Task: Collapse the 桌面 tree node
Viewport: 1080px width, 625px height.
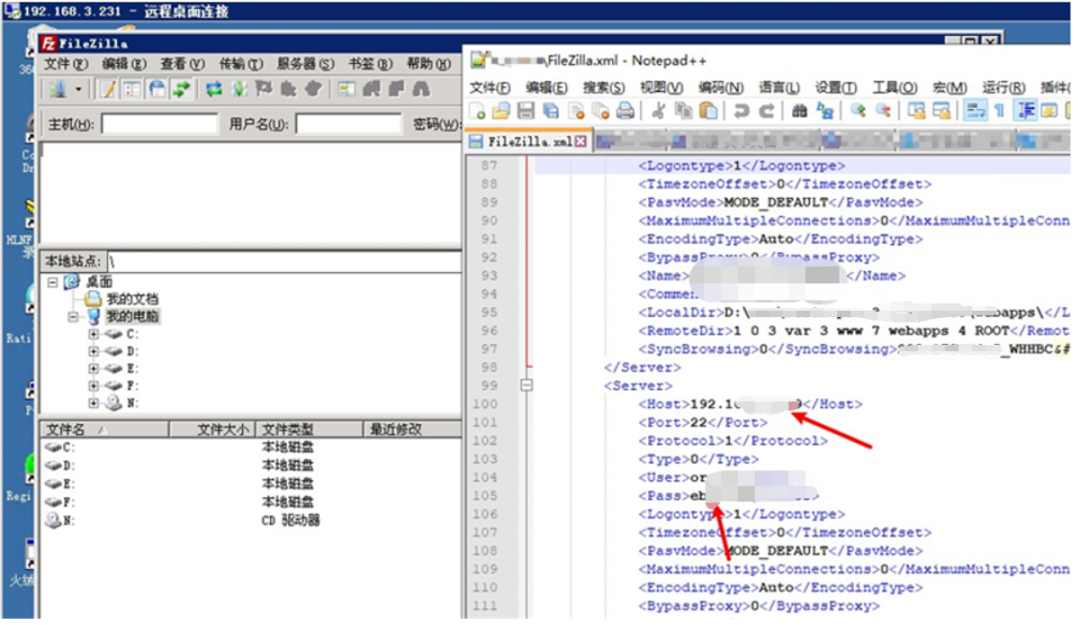Action: [x=52, y=282]
